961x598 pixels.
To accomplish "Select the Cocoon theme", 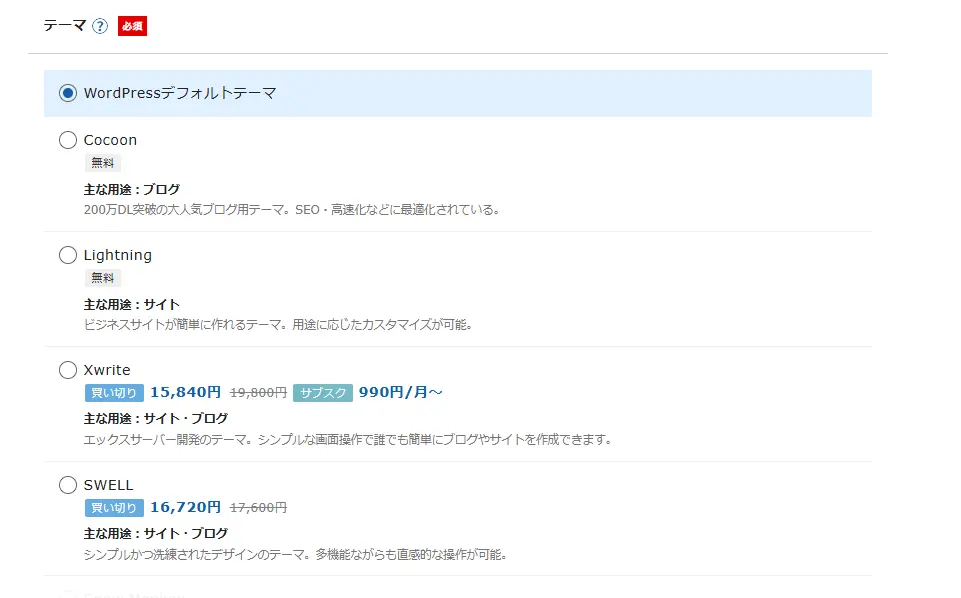I will [x=67, y=140].
